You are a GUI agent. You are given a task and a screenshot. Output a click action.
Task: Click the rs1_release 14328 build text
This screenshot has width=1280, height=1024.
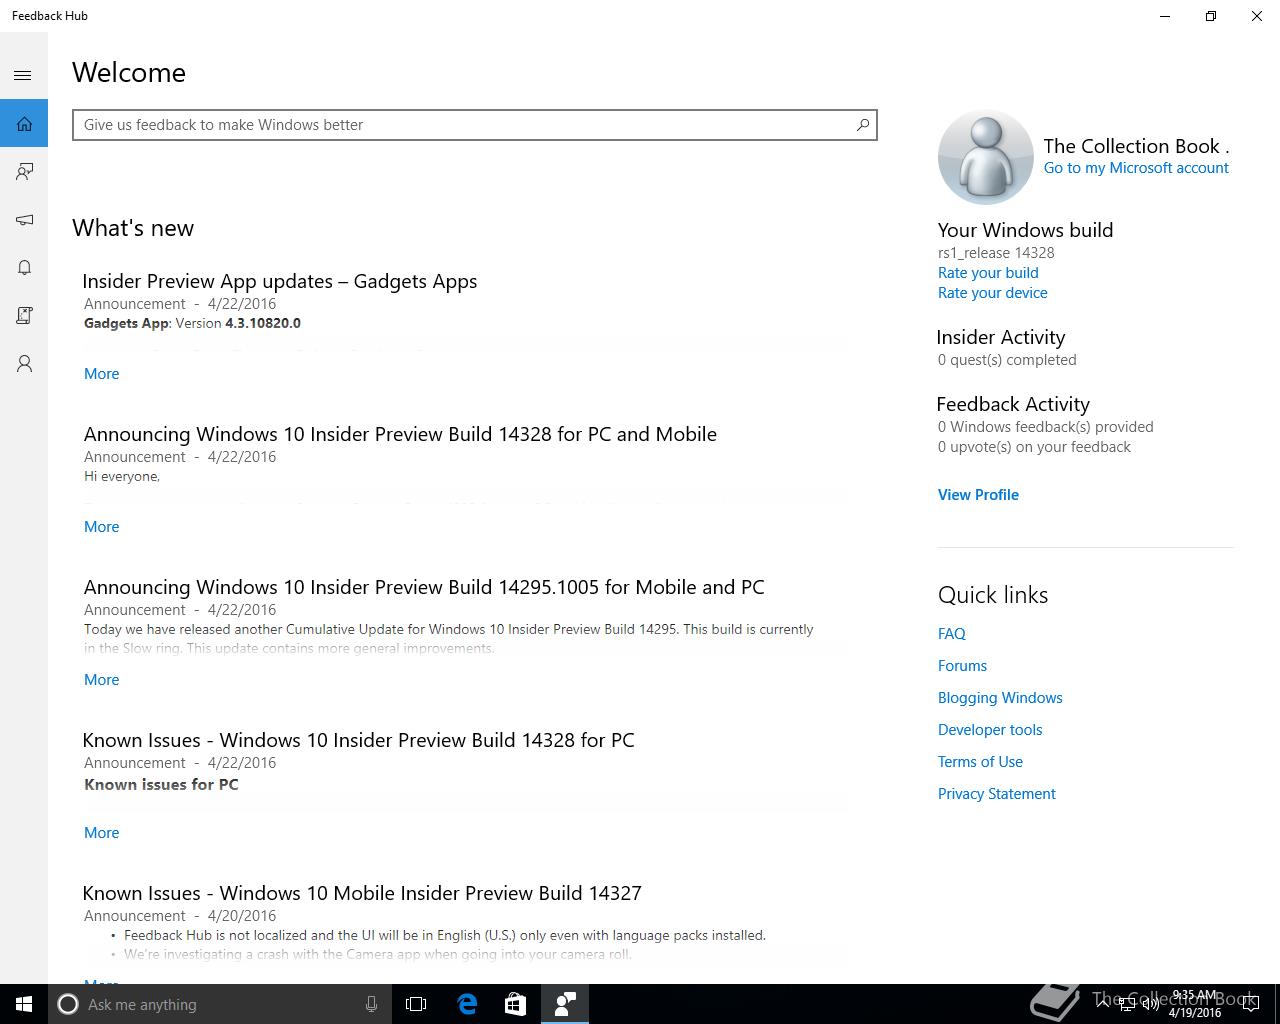tap(996, 253)
